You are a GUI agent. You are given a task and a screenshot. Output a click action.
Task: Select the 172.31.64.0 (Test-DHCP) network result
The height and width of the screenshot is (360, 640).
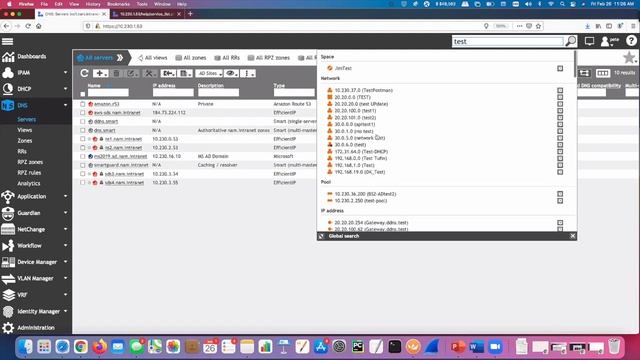point(361,151)
